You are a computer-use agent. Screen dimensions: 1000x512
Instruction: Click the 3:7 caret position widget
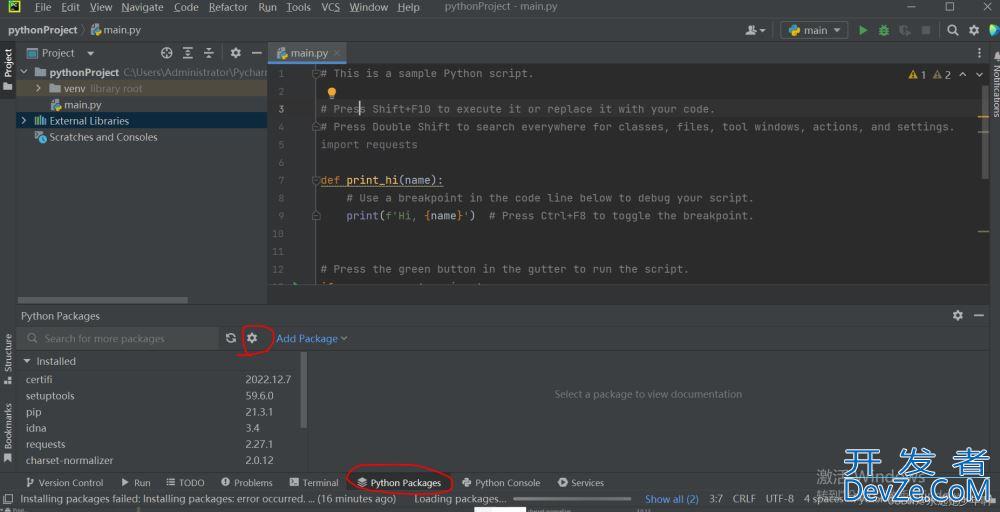(x=716, y=499)
